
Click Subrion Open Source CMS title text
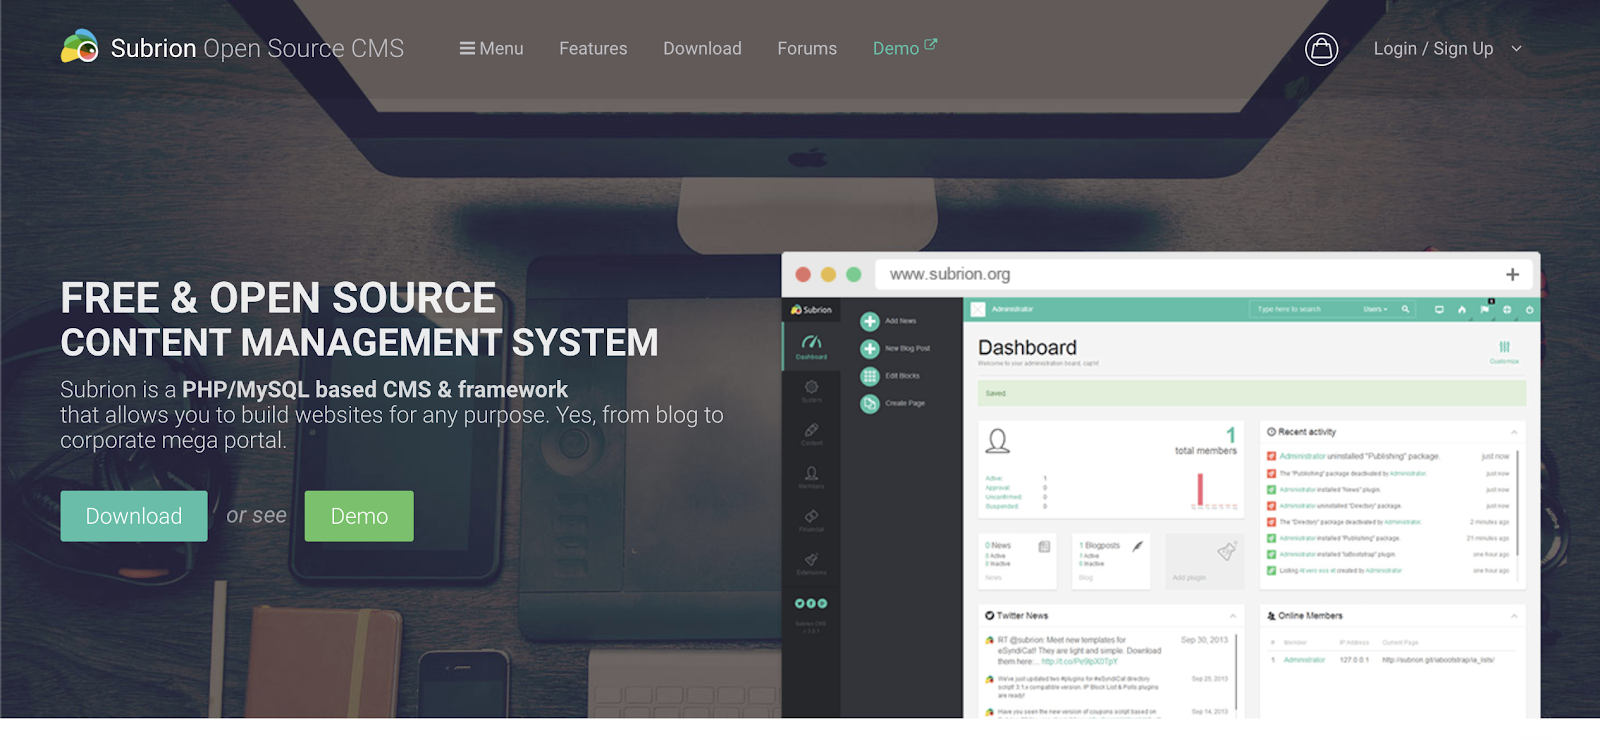(x=257, y=48)
